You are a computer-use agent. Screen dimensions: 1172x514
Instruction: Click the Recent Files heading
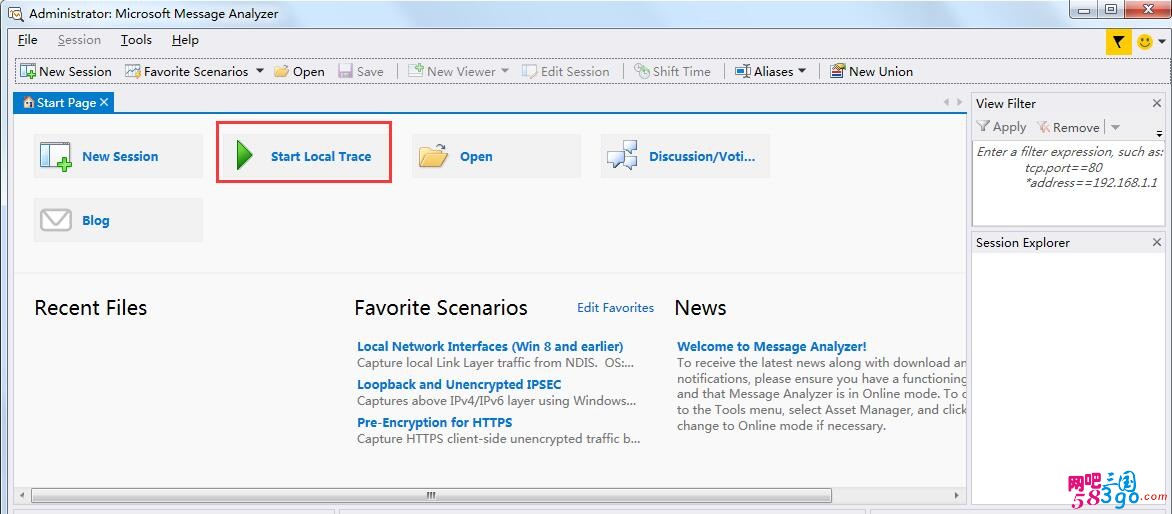coord(90,308)
